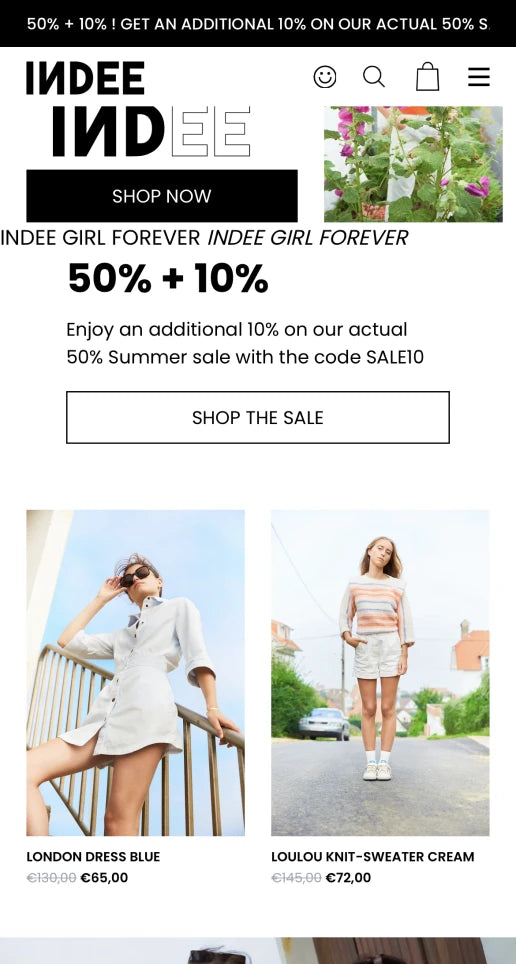
Task: Open the LOULOU KNIT-SWEATER CREAM title link
Action: [x=373, y=856]
